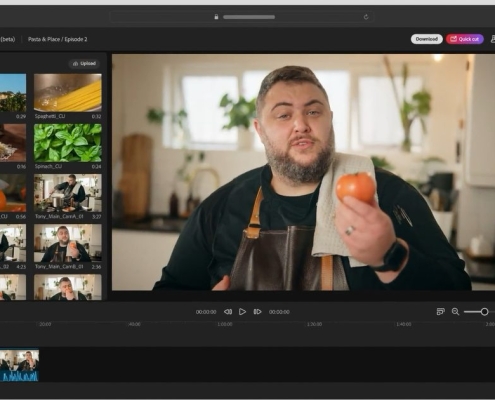The width and height of the screenshot is (495, 400).
Task: Open the captions/track layout icon
Action: pyautogui.click(x=440, y=312)
